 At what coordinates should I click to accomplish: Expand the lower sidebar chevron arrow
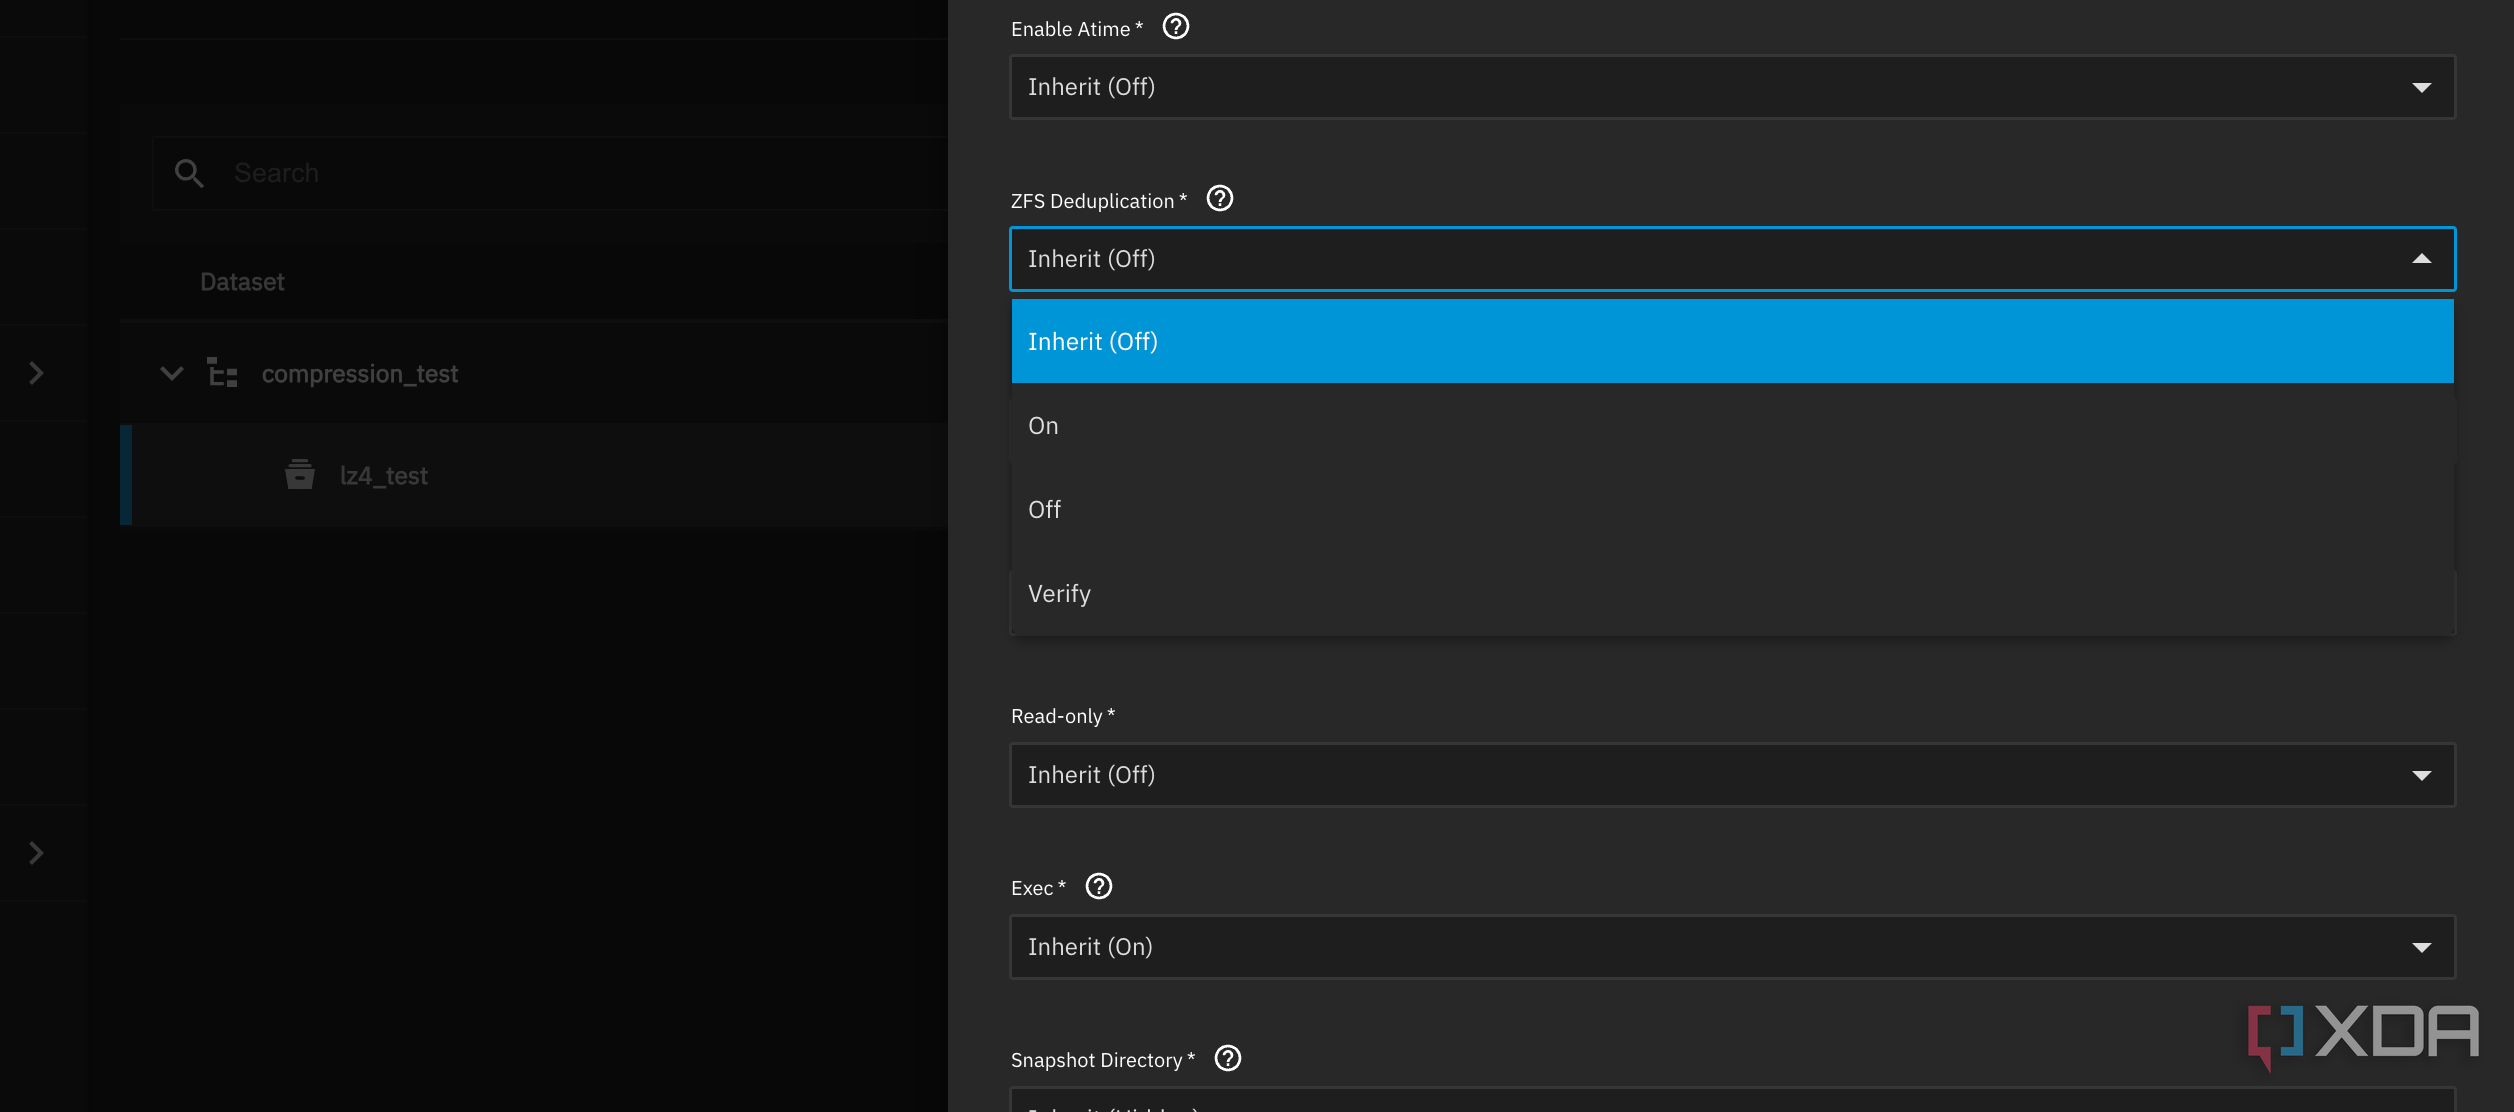click(36, 853)
